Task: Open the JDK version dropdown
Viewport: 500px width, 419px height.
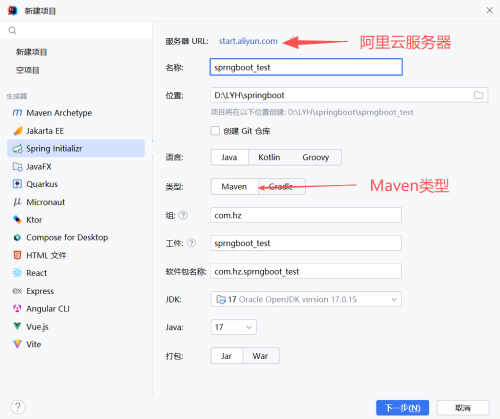Action: pos(306,299)
